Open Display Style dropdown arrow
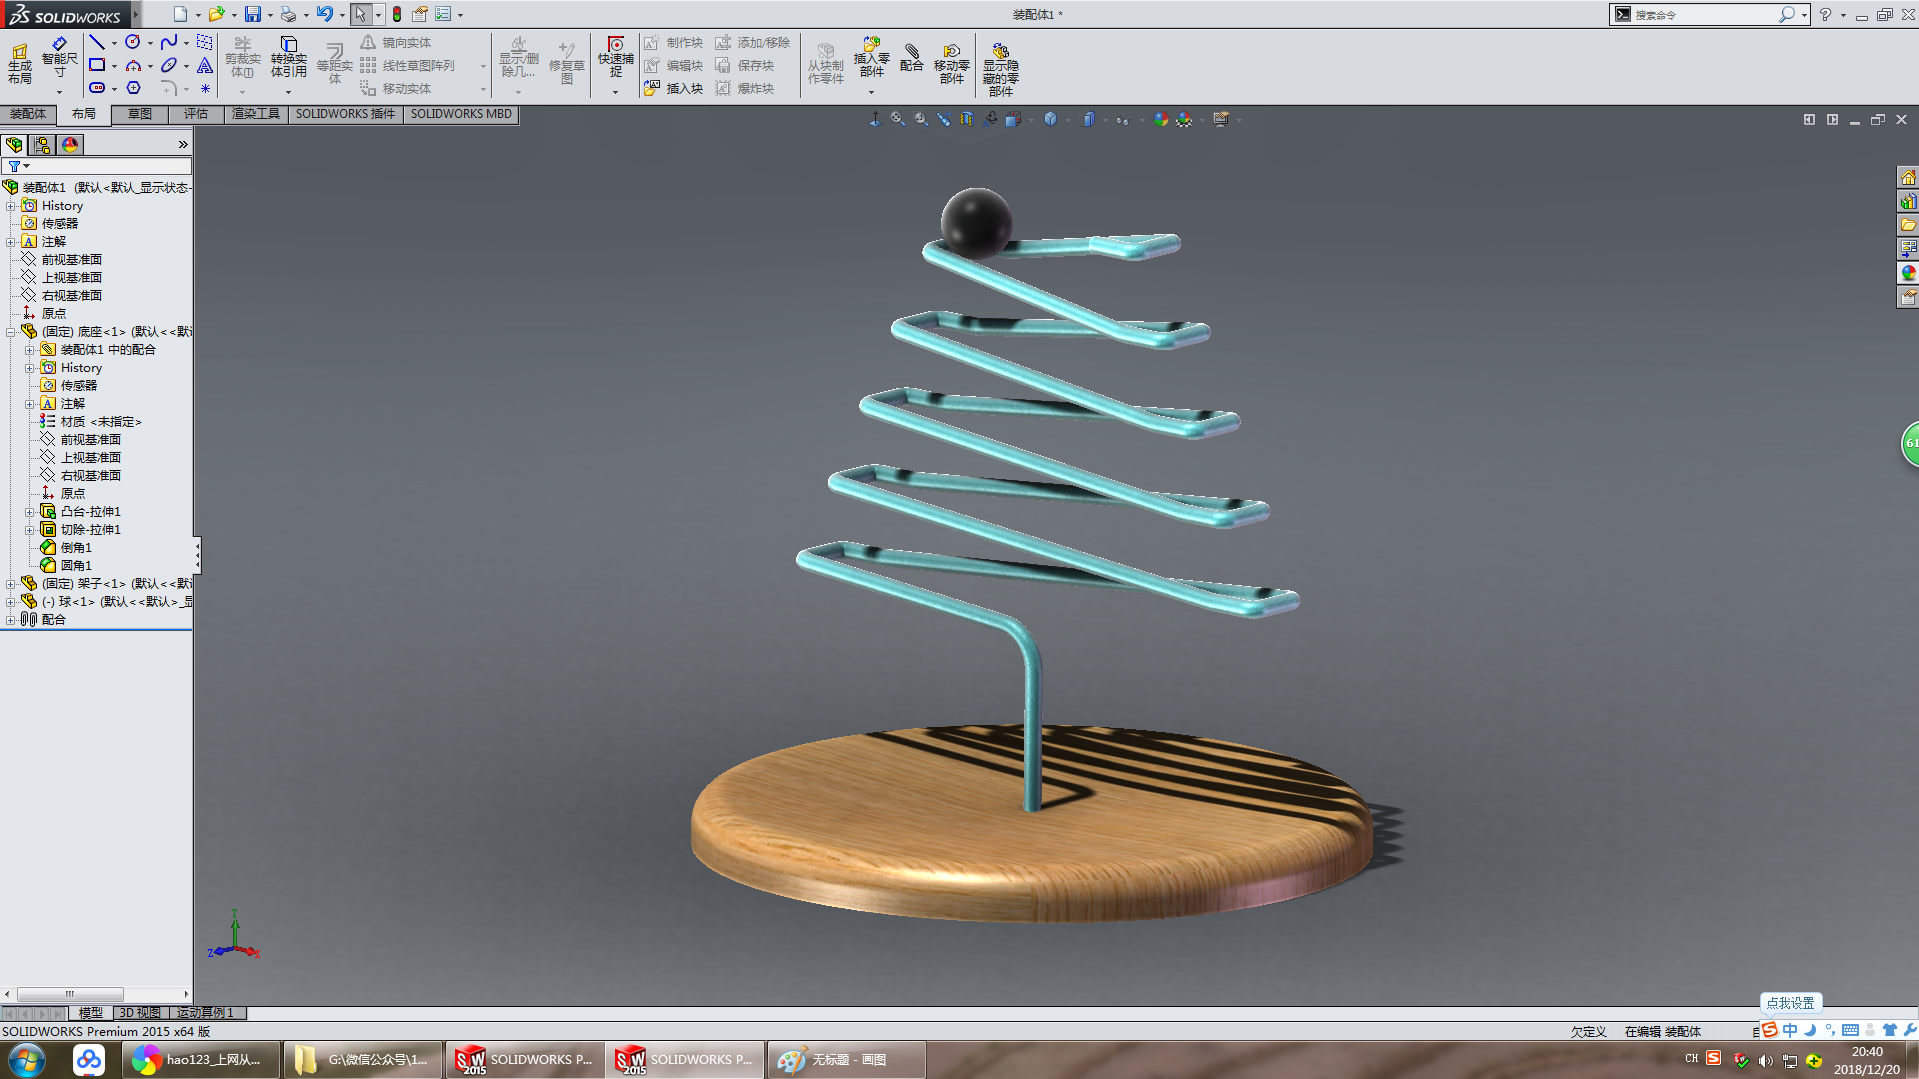1919x1079 pixels. (x=1069, y=120)
